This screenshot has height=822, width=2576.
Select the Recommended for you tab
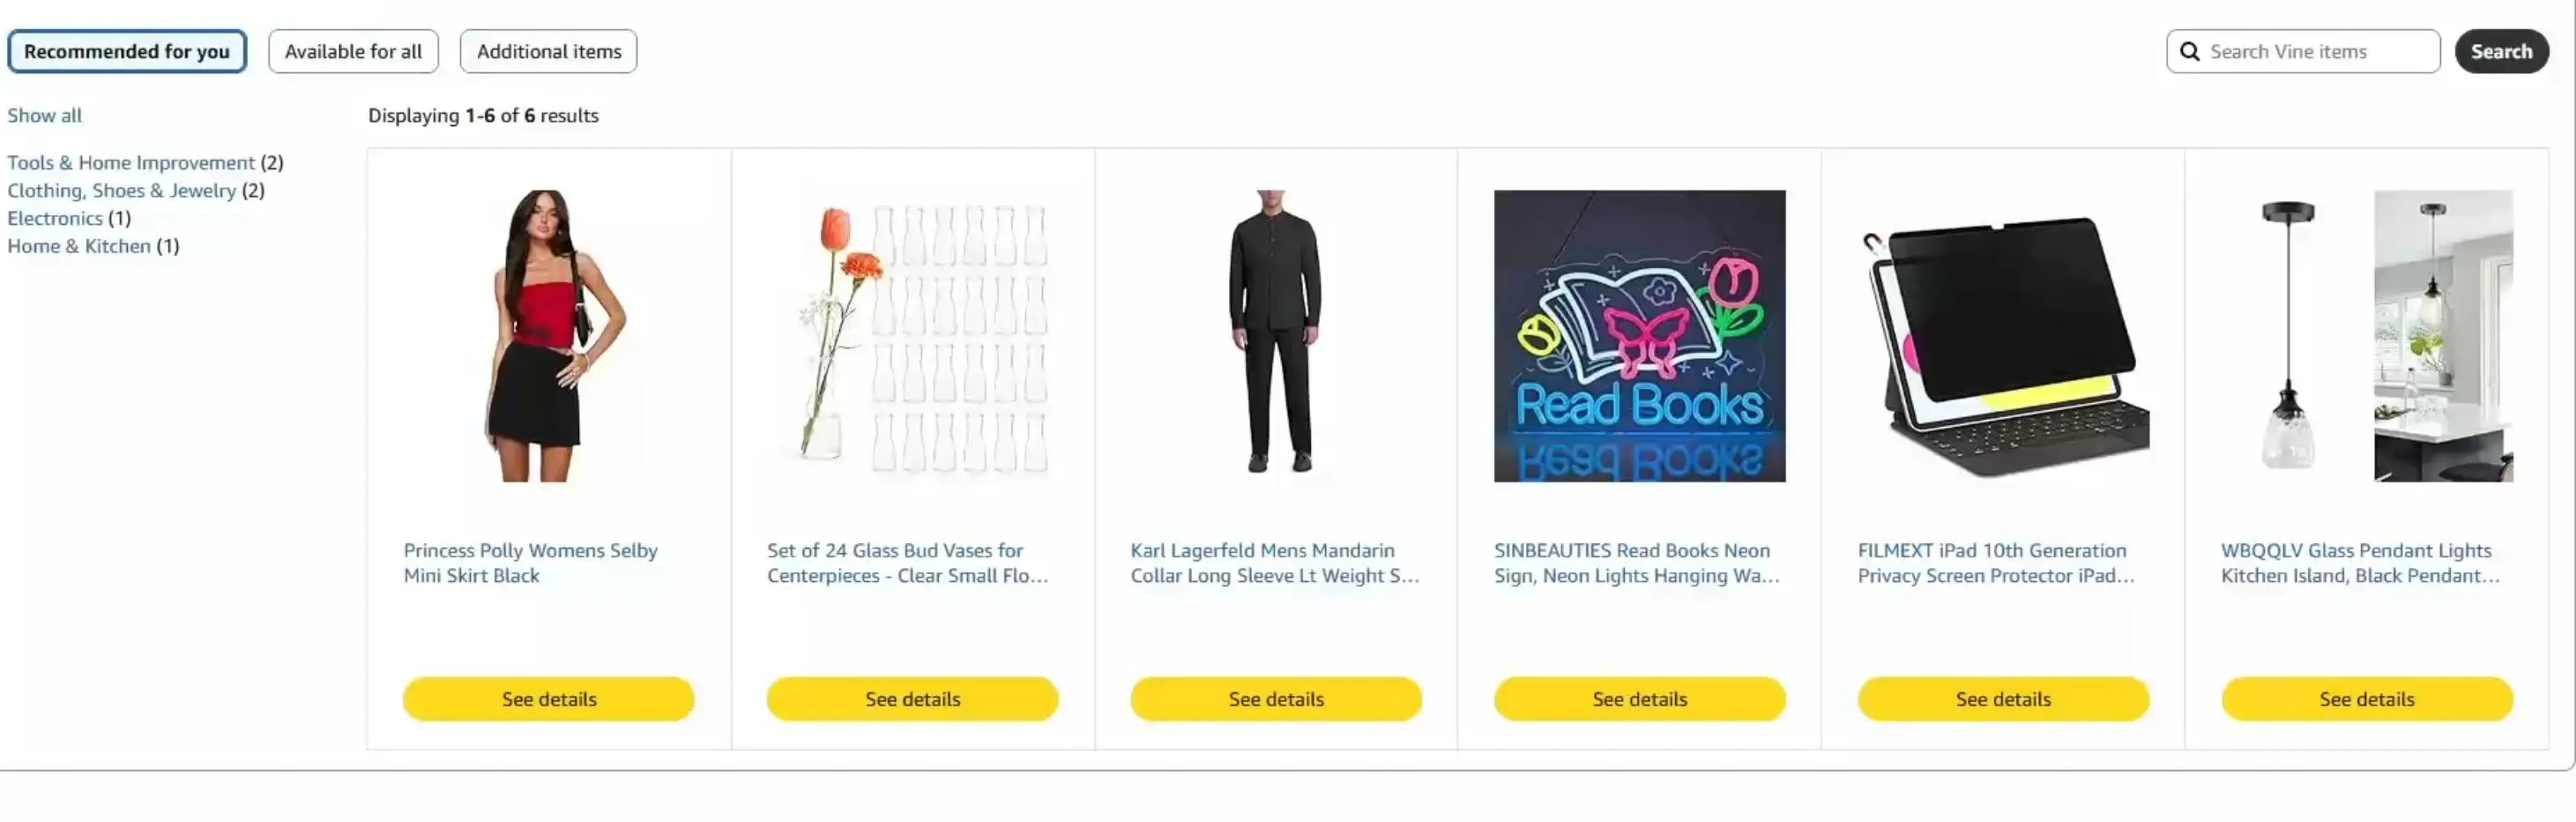(x=127, y=51)
